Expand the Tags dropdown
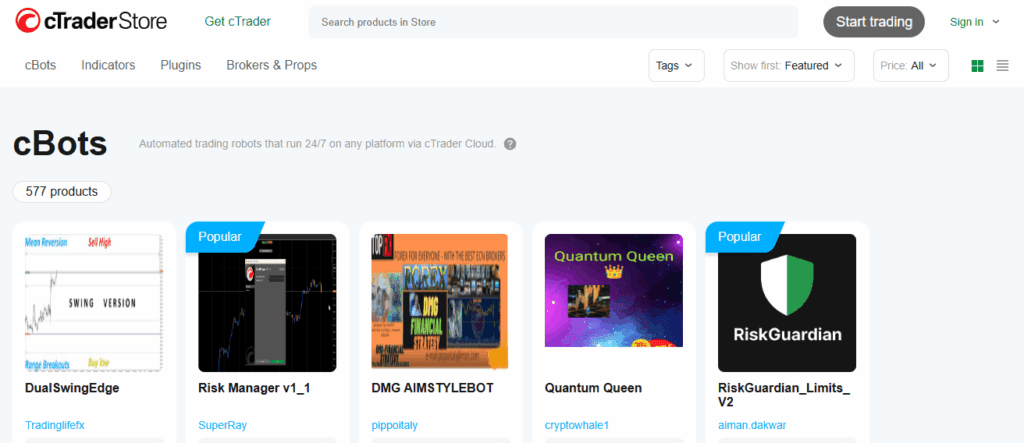1024x443 pixels. coord(676,65)
